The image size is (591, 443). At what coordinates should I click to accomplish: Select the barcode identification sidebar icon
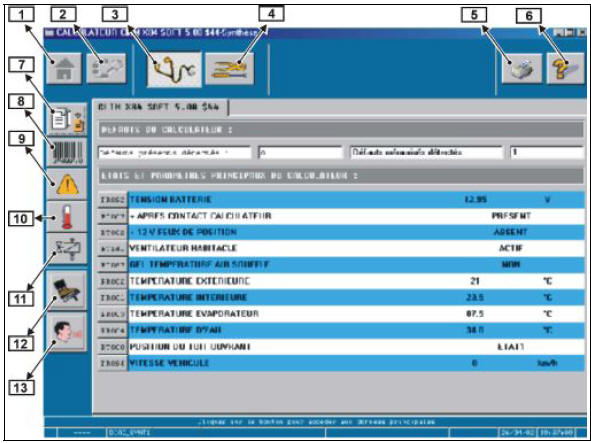pyautogui.click(x=67, y=152)
